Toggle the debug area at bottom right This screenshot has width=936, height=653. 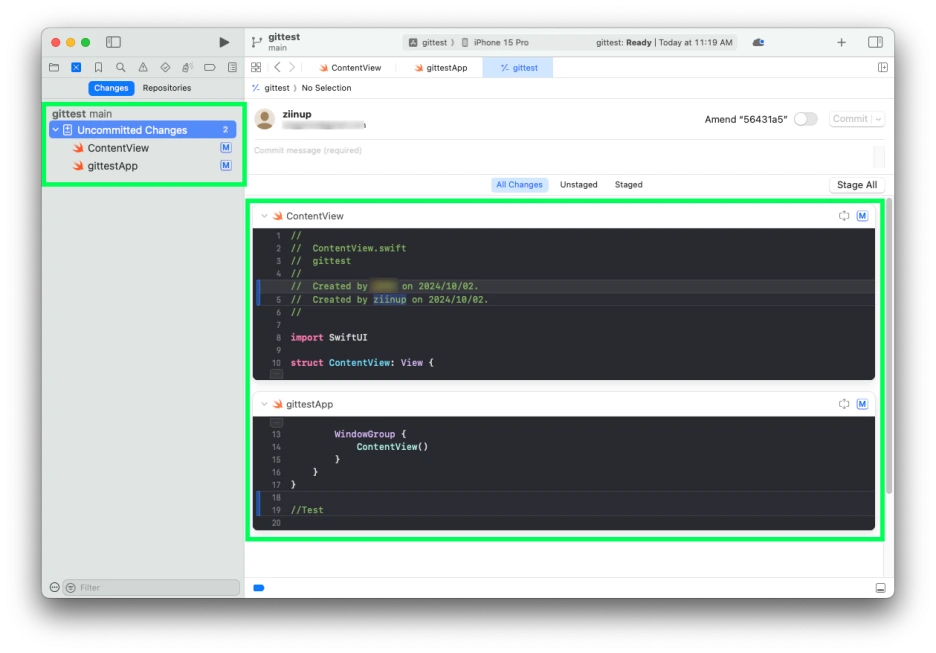click(880, 588)
